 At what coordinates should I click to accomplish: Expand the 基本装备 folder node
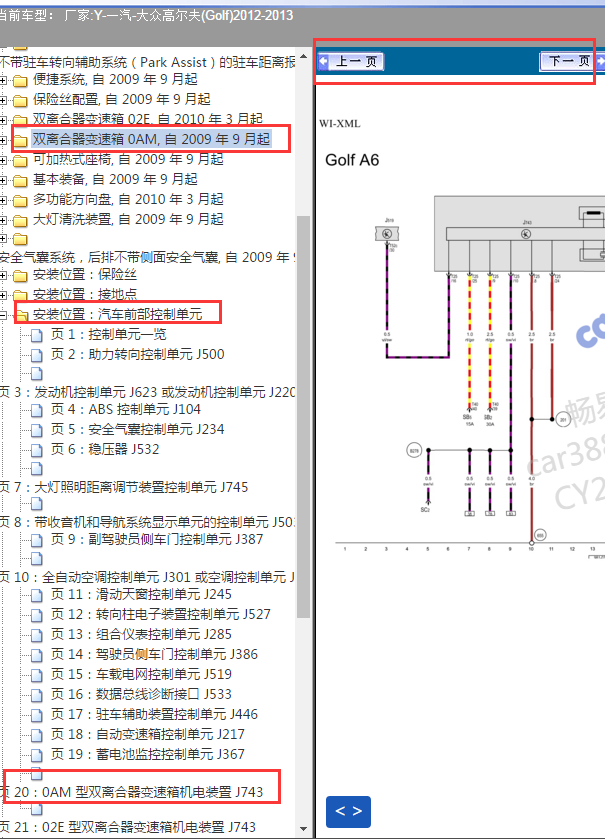(x=3, y=181)
